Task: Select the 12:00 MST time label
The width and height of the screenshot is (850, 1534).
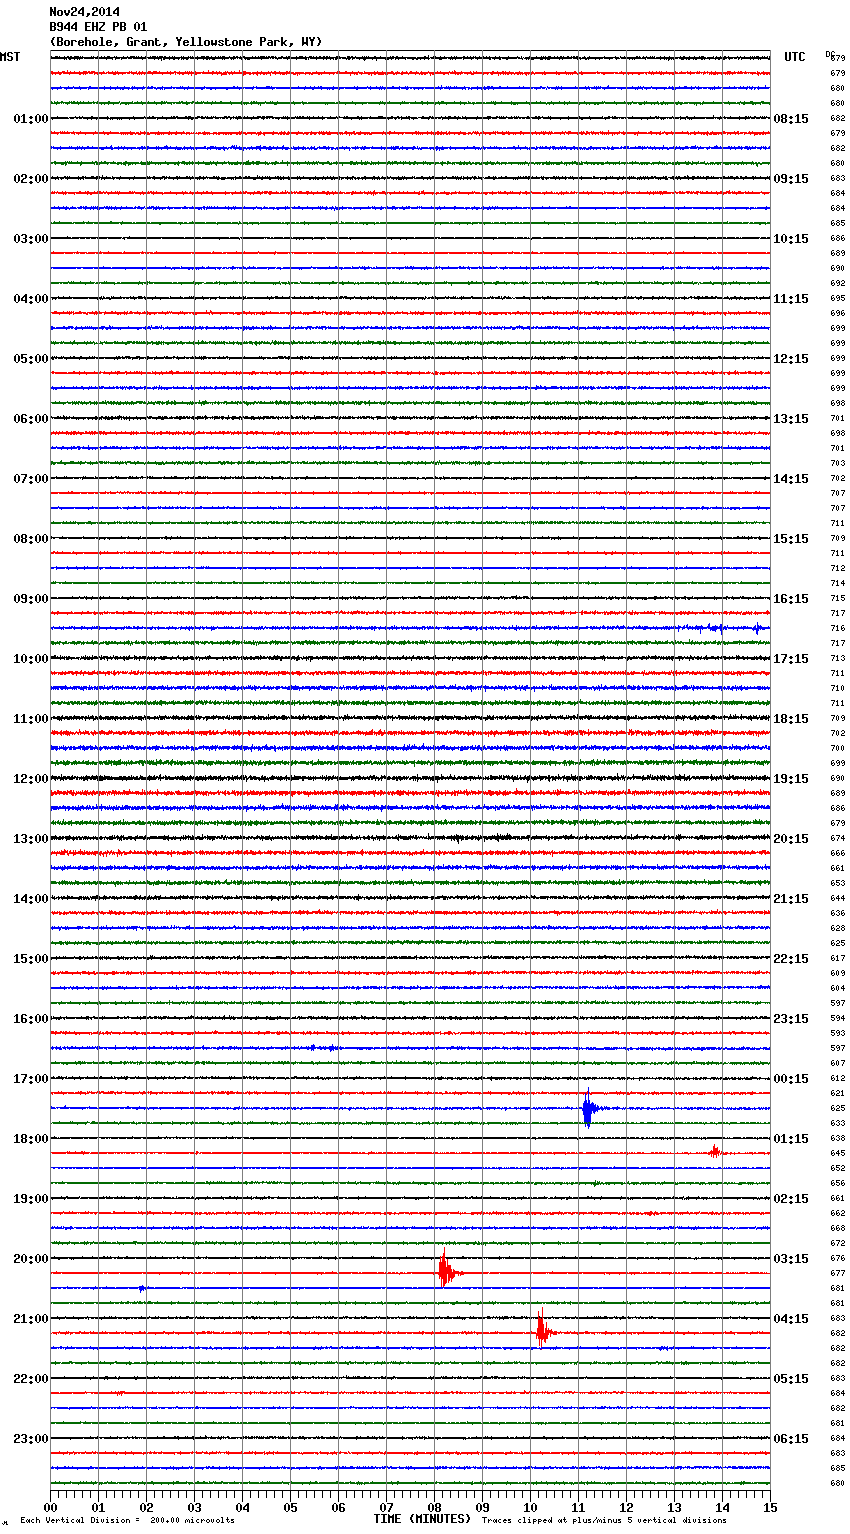Action: click(x=31, y=779)
